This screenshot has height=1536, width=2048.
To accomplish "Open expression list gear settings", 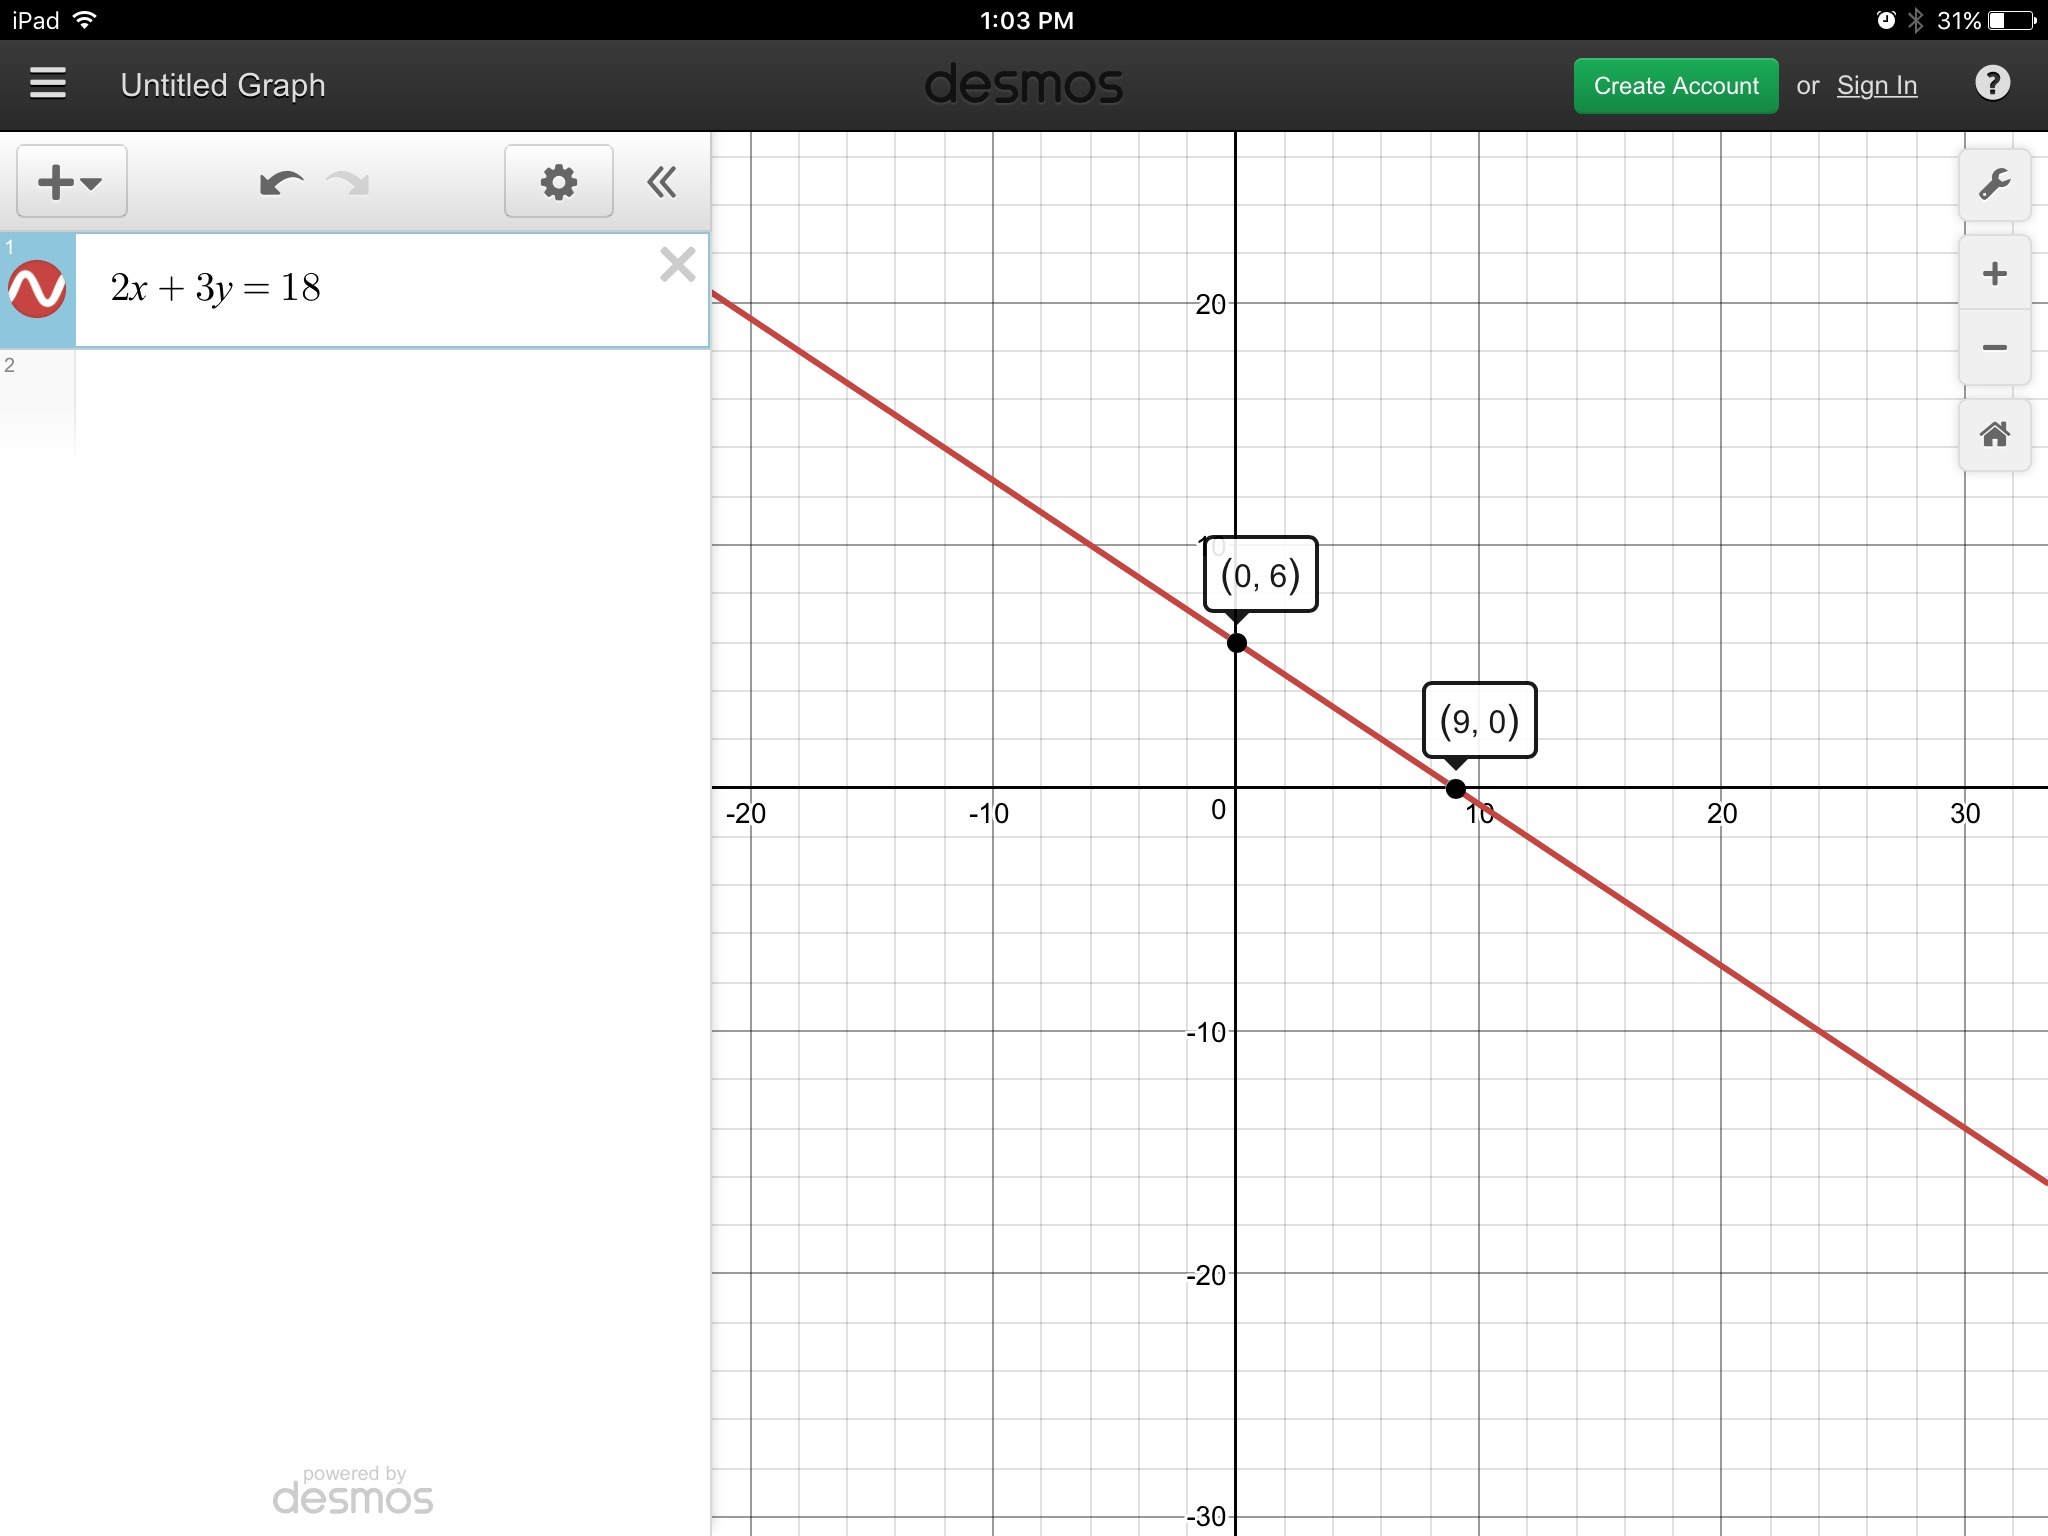I will [558, 182].
